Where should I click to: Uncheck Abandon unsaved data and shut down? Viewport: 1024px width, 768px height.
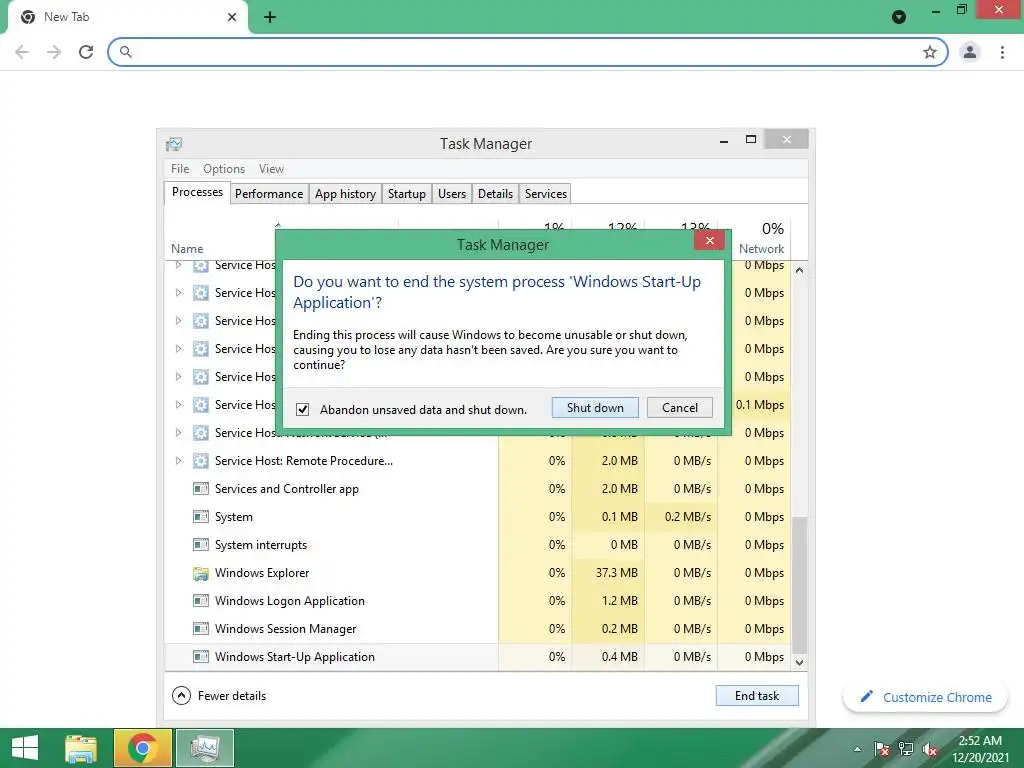coord(302,409)
